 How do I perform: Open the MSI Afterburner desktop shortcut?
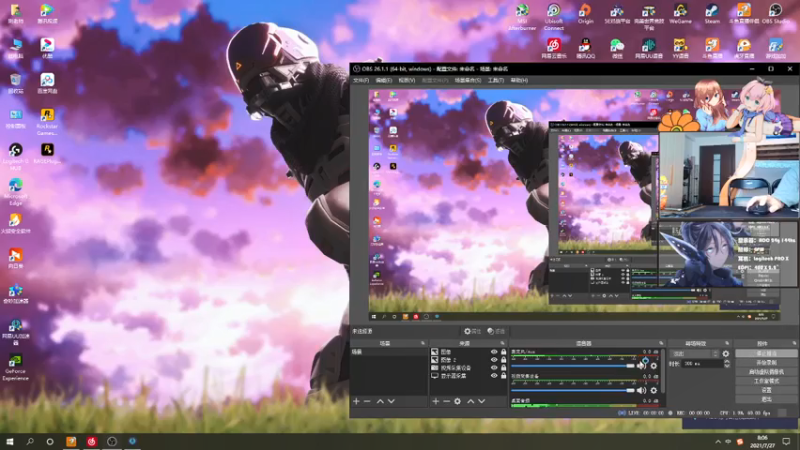point(522,17)
